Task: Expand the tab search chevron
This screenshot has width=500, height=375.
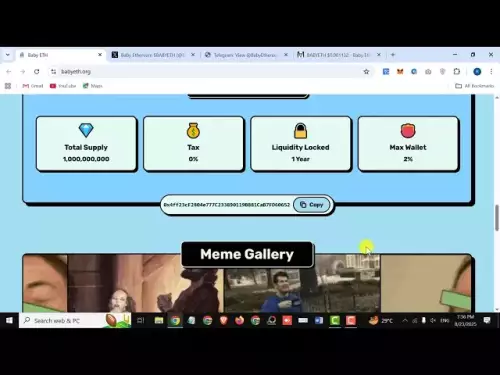Action: coord(8,55)
